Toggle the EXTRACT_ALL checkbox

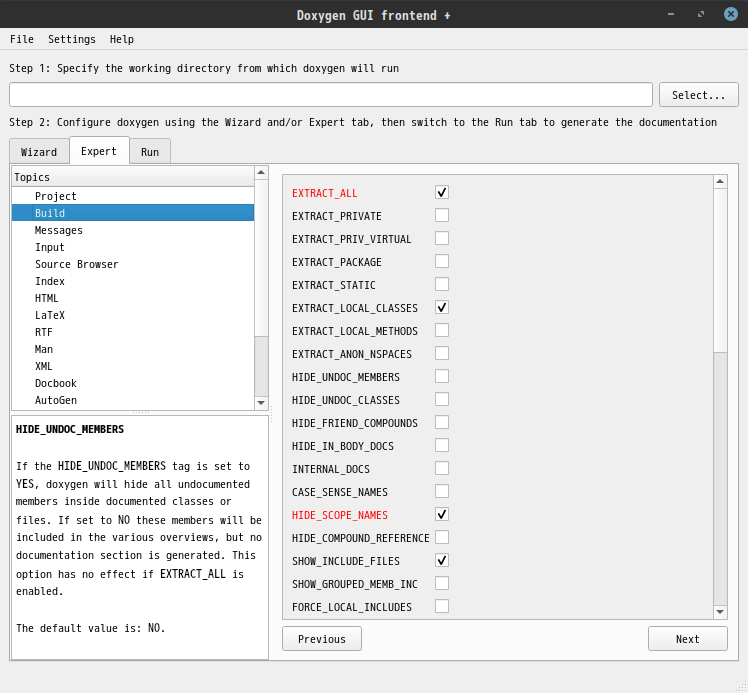coord(442,192)
